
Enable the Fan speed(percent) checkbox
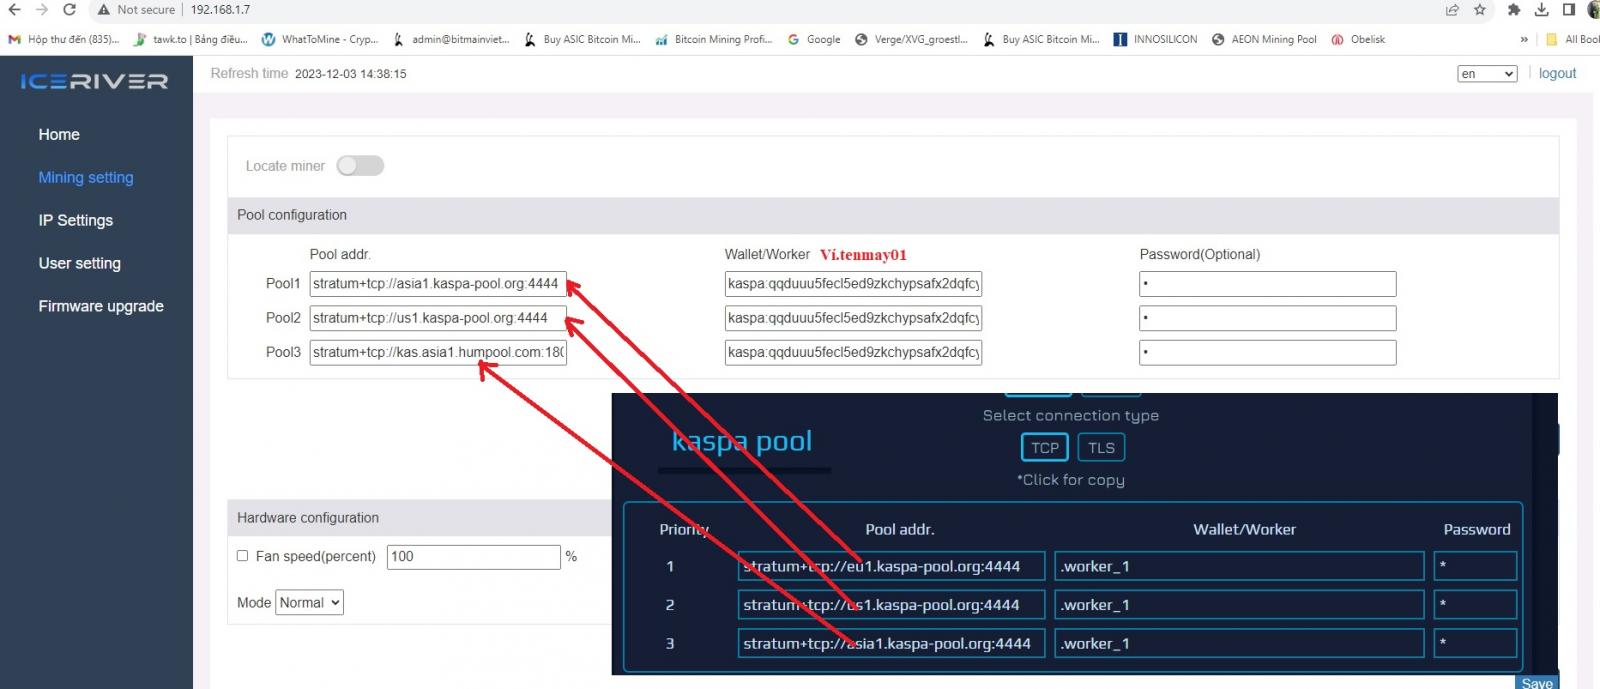(242, 556)
